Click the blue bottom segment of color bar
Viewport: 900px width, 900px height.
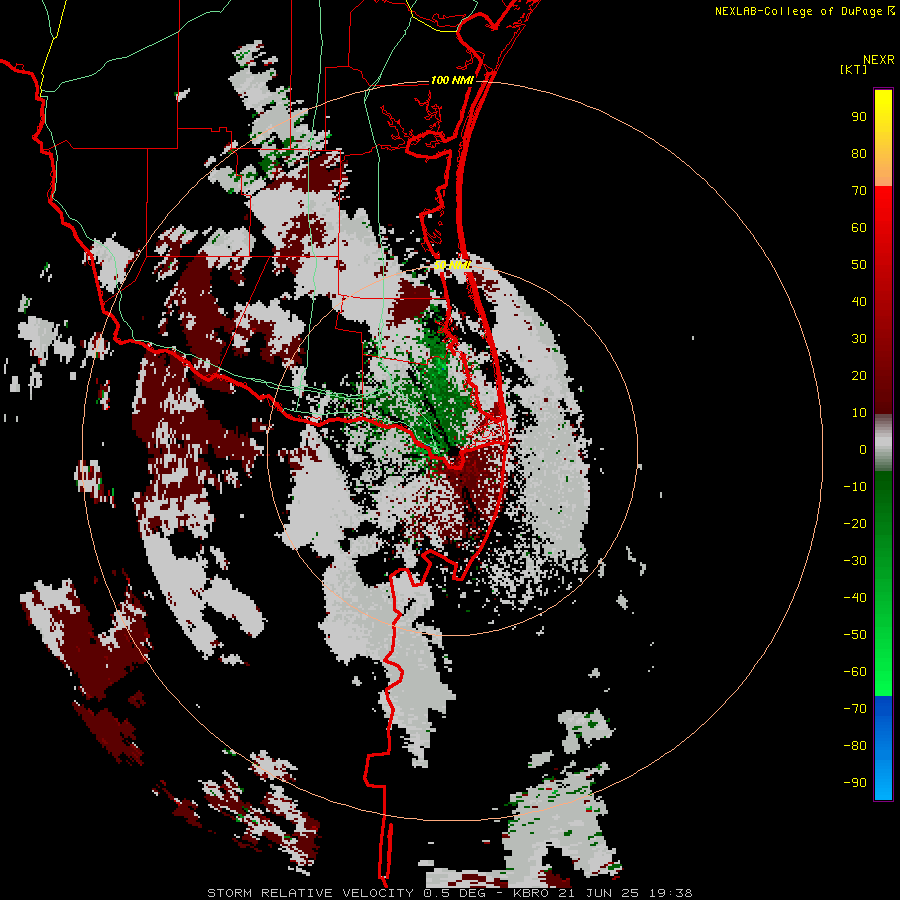coord(883,748)
